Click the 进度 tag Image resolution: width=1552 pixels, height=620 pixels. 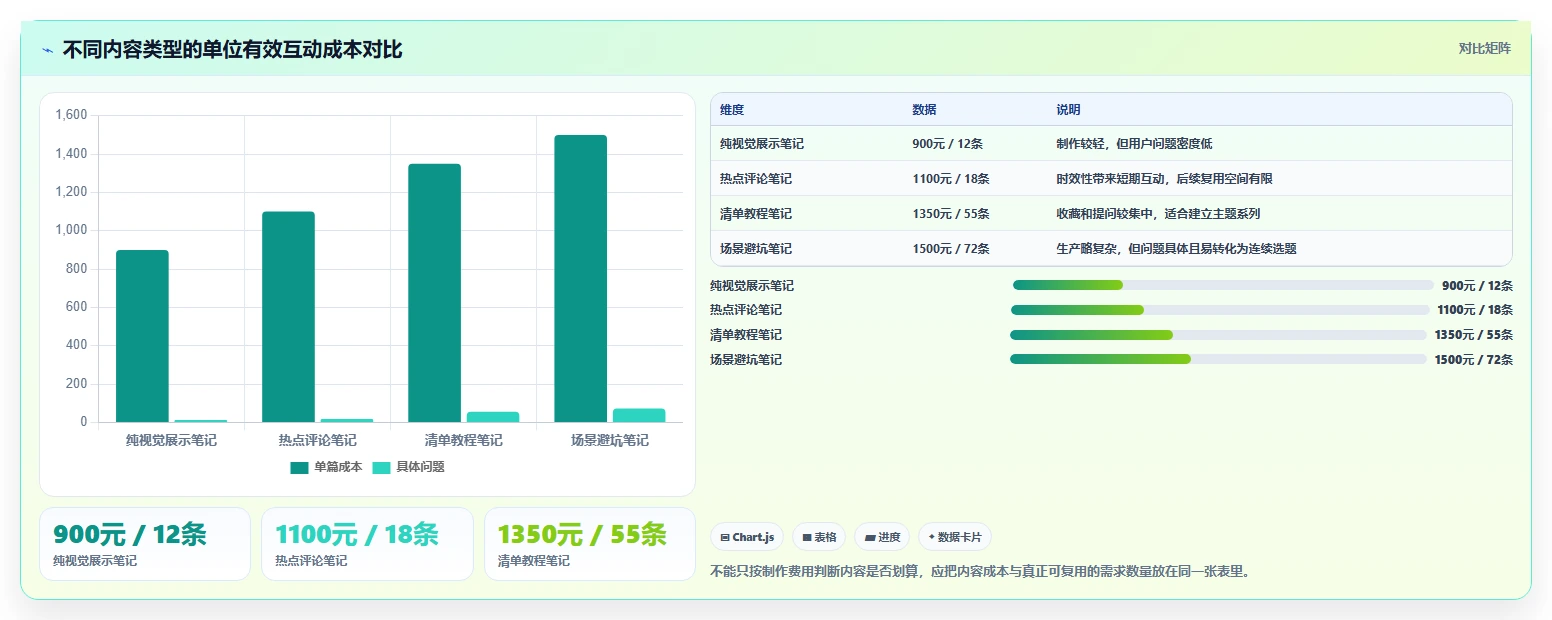882,537
